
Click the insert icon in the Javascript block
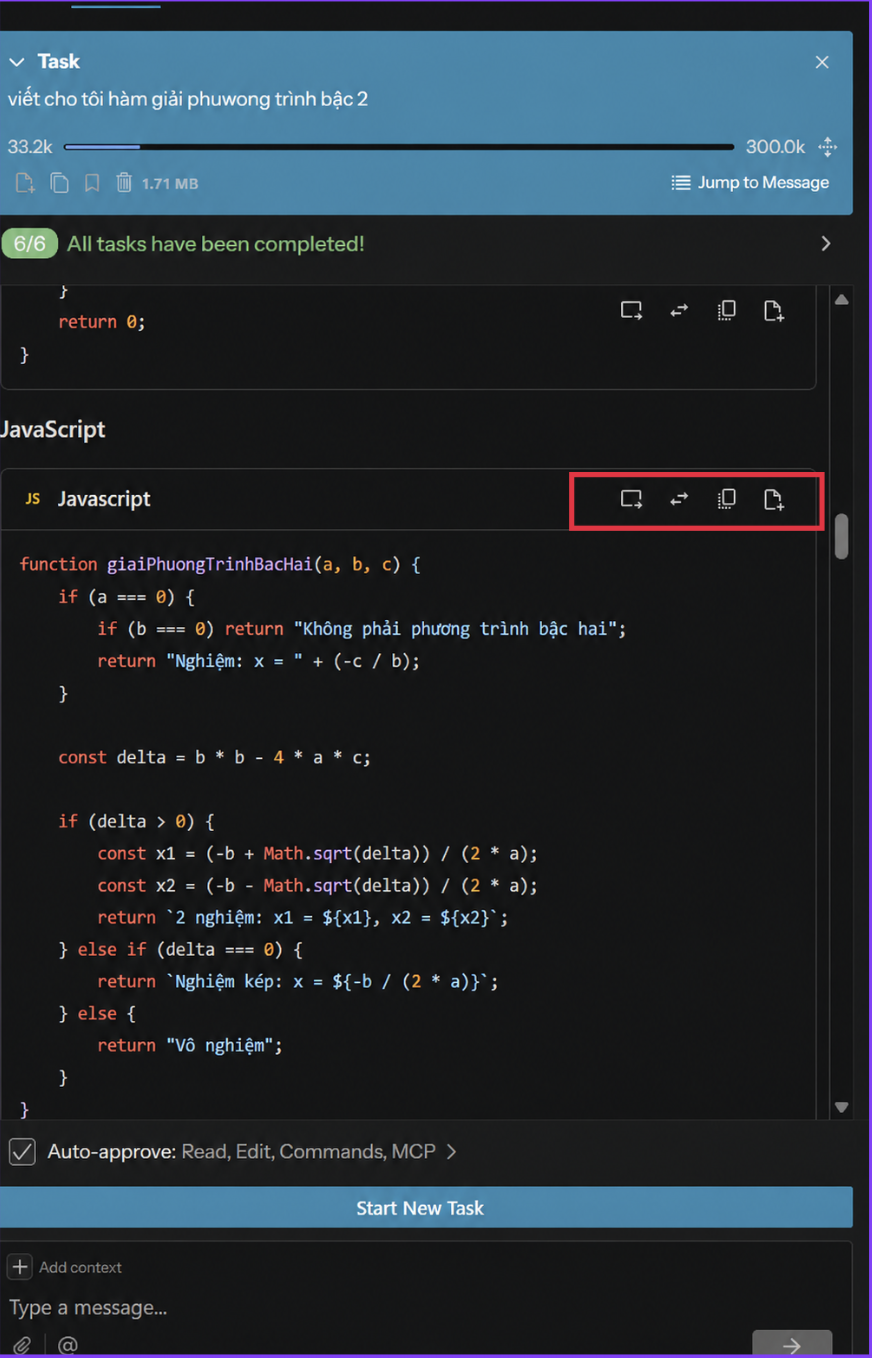click(x=631, y=499)
